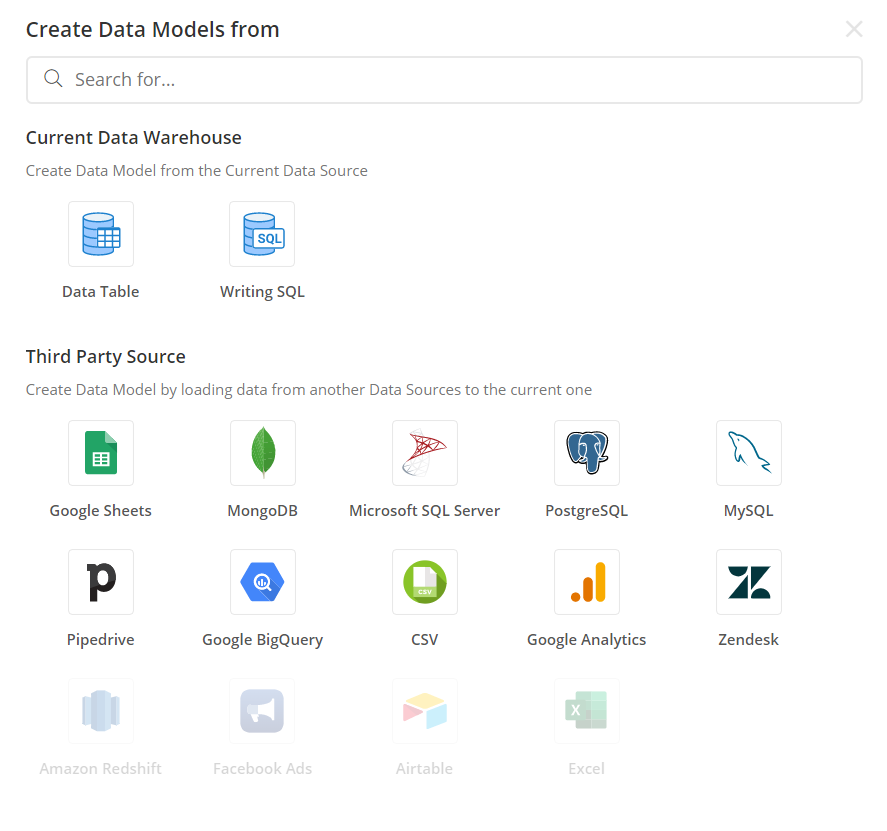The height and width of the screenshot is (831, 887).
Task: Click 'Create Data Model by loading data' description
Action: click(309, 390)
